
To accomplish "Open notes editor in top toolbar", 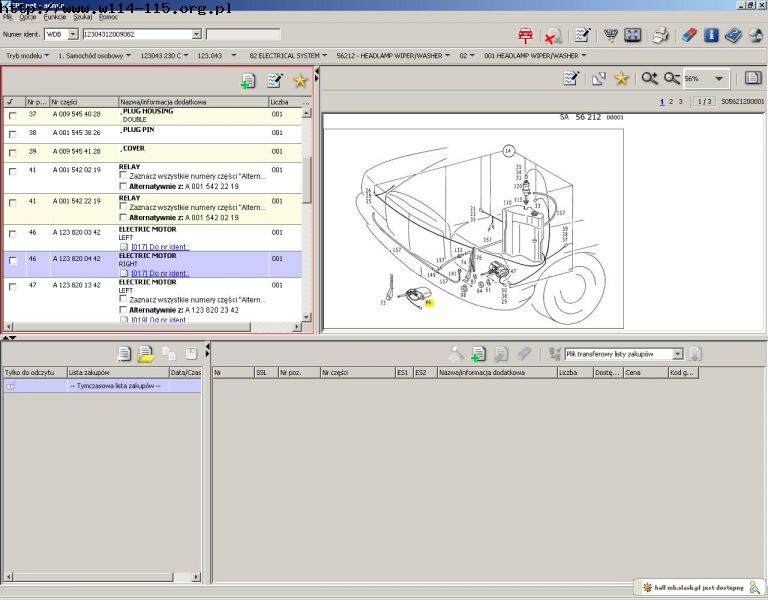I will (582, 35).
